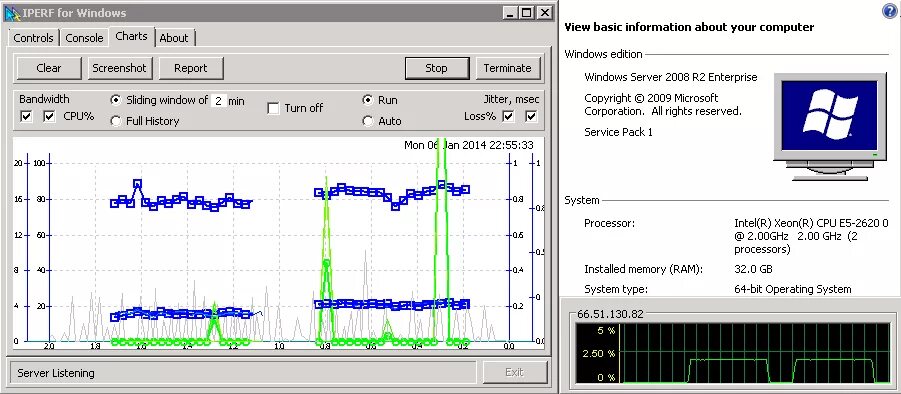Viewport: 901px width, 394px height.
Task: Minimize the IPERF for Windows window
Action: pyautogui.click(x=510, y=12)
